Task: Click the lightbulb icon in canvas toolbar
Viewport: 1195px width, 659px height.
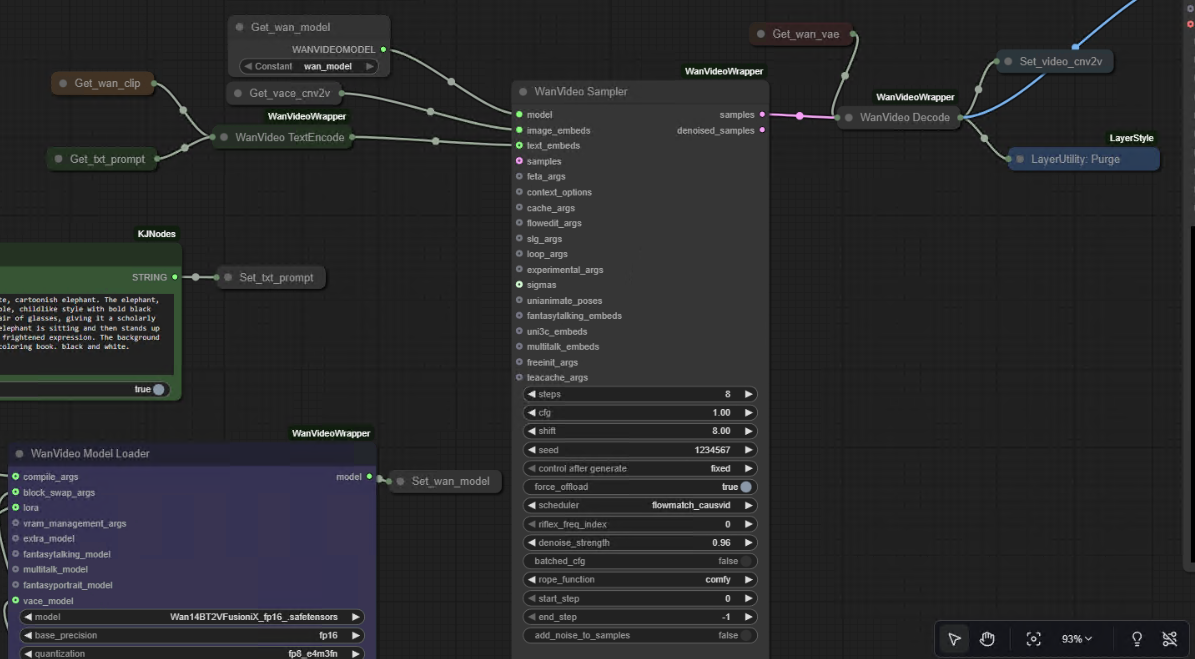Action: pyautogui.click(x=1136, y=639)
